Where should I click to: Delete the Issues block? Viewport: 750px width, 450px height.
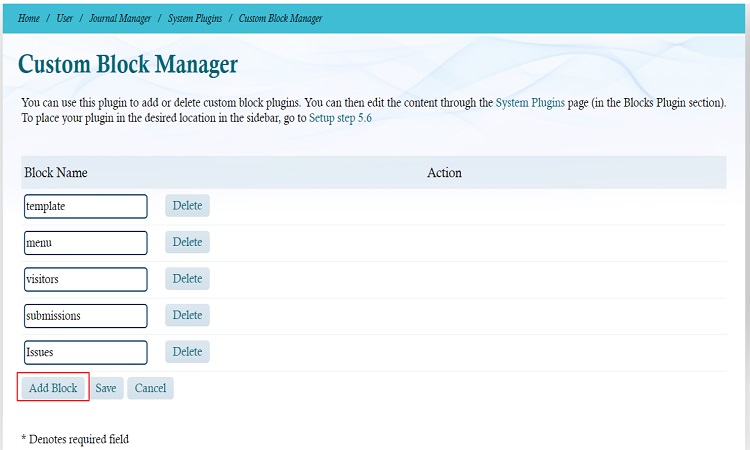[x=188, y=352]
